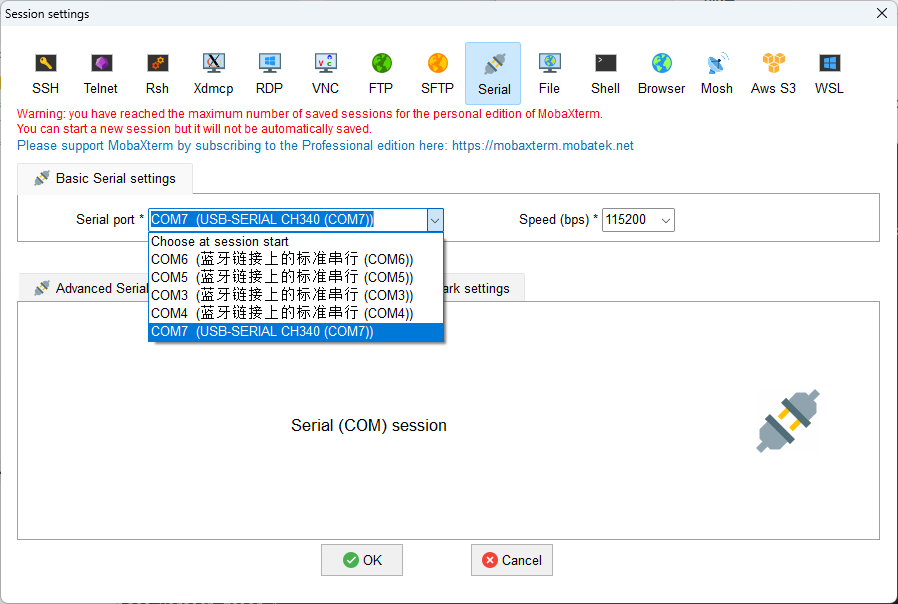Viewport: 898px width, 604px height.
Task: Pick COM7 USB-SERIAL CH340 in list
Action: click(296, 331)
